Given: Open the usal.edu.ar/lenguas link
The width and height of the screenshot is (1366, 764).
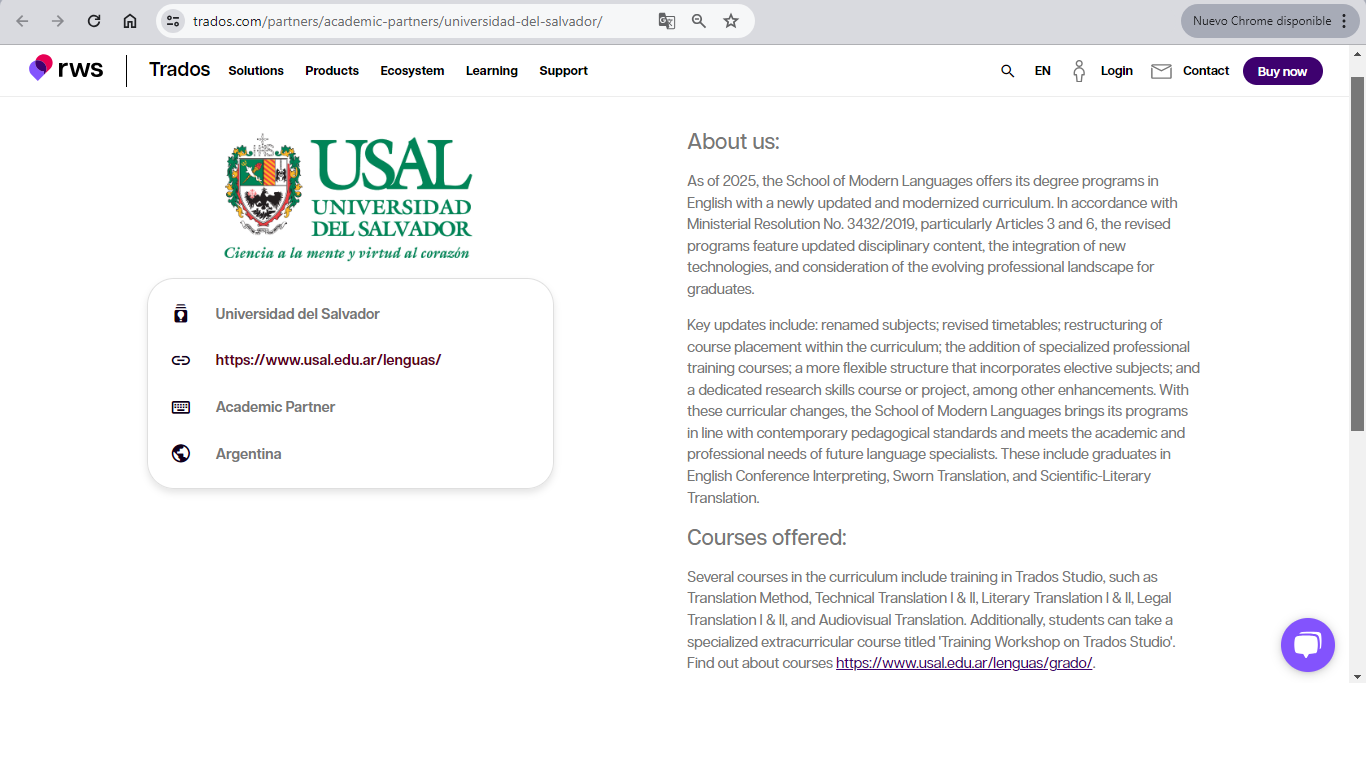Looking at the screenshot, I should [x=328, y=360].
